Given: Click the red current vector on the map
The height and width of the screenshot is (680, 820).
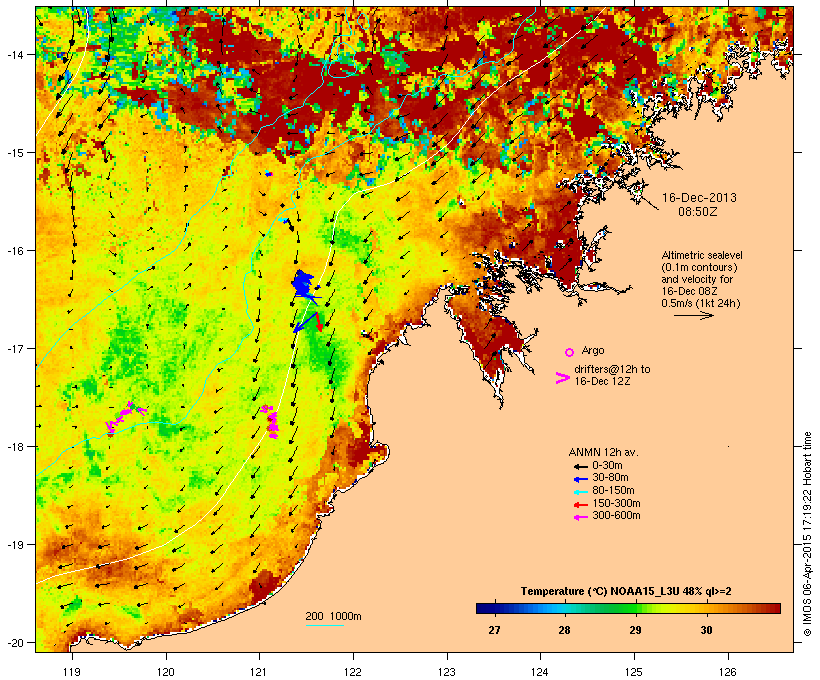Looking at the screenshot, I should click(x=319, y=322).
